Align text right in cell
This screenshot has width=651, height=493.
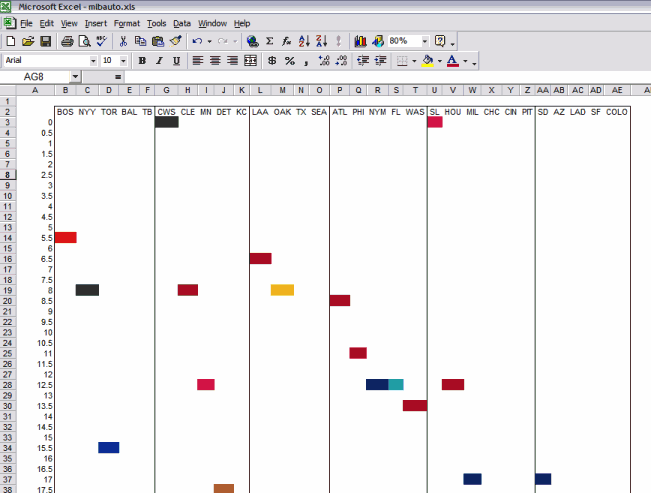pyautogui.click(x=232, y=61)
